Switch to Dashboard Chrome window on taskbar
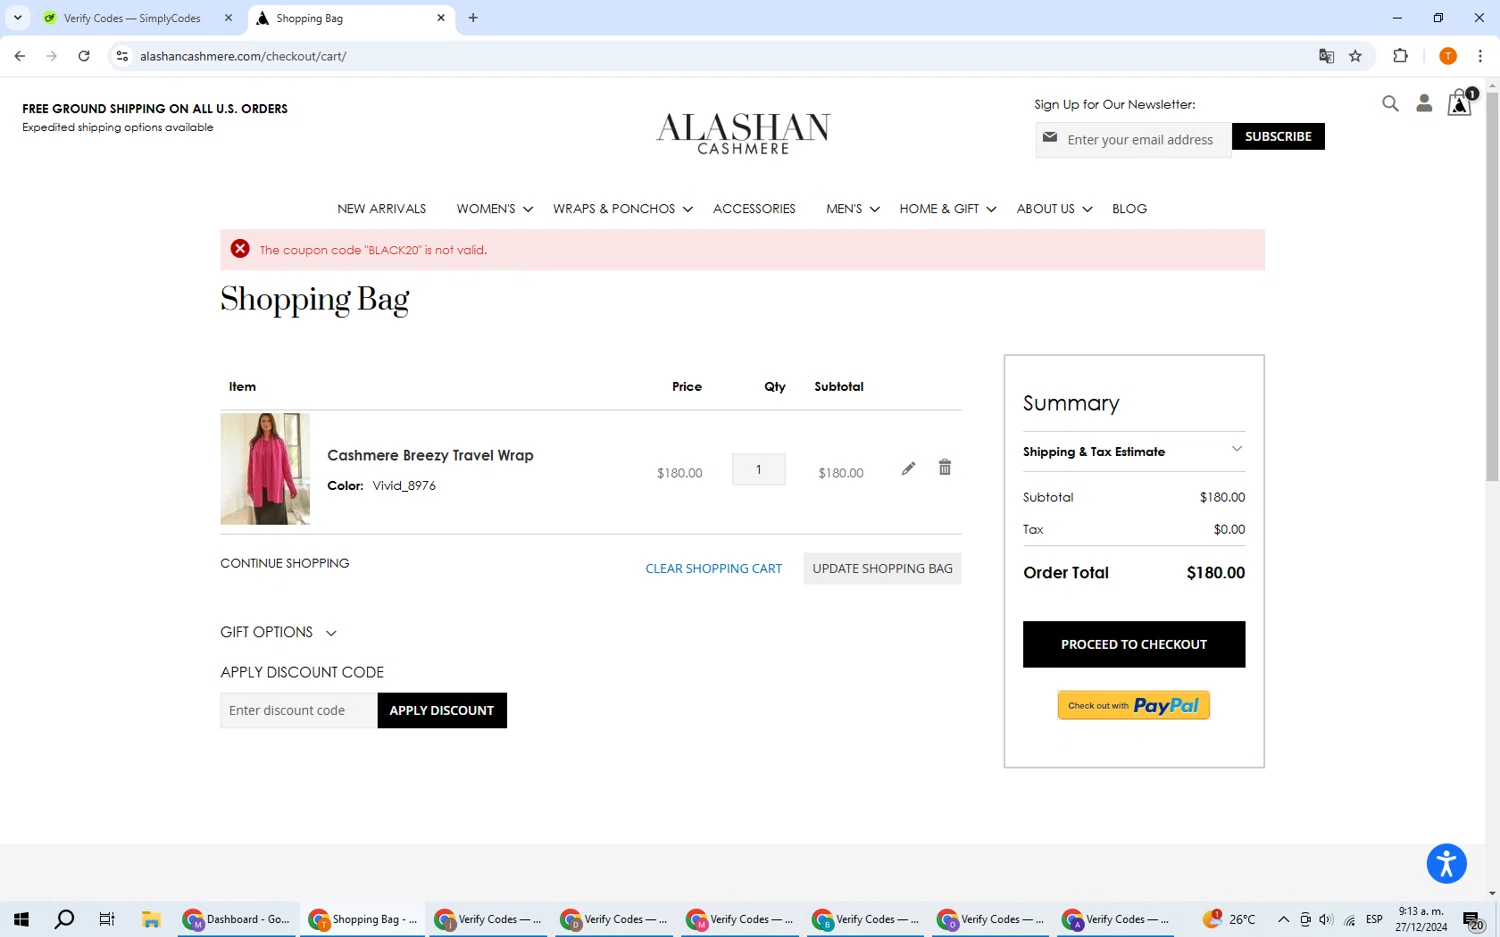Screen dimensions: 1500x937 tap(237, 919)
